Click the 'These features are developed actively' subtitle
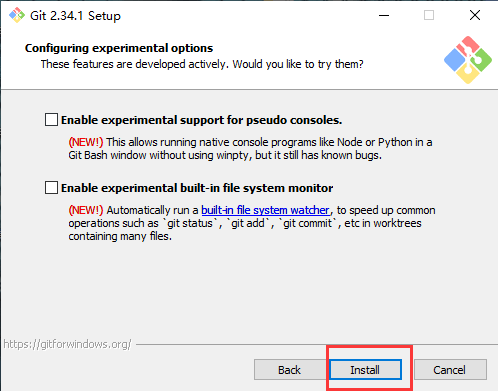The height and width of the screenshot is (391, 498). (x=202, y=64)
